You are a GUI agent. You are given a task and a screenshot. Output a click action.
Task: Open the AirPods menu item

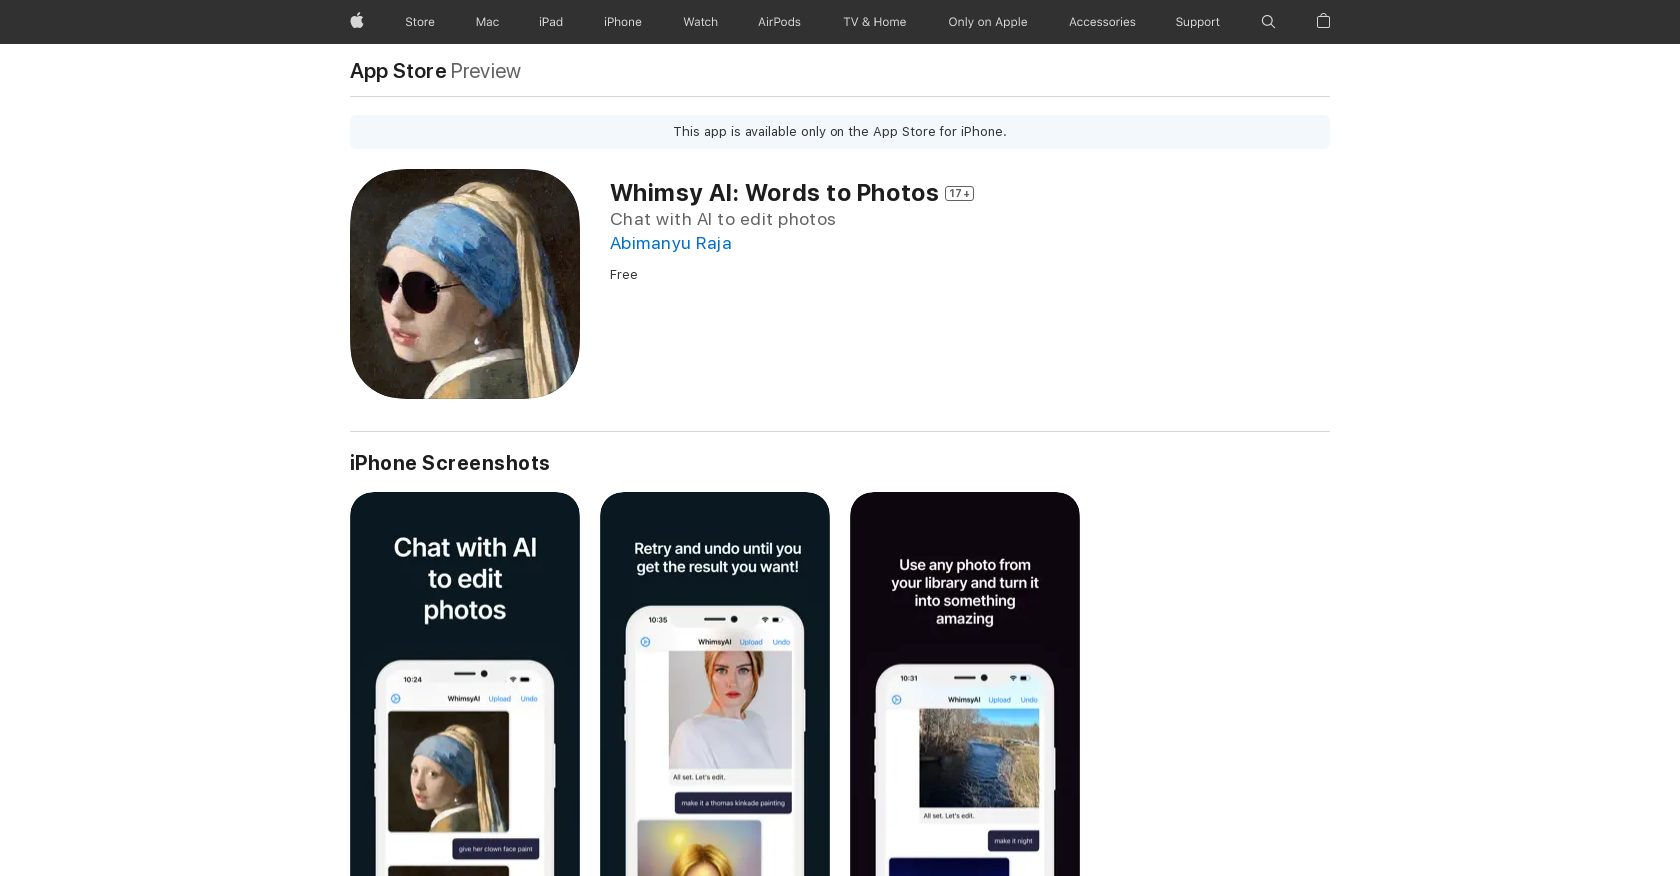click(779, 22)
